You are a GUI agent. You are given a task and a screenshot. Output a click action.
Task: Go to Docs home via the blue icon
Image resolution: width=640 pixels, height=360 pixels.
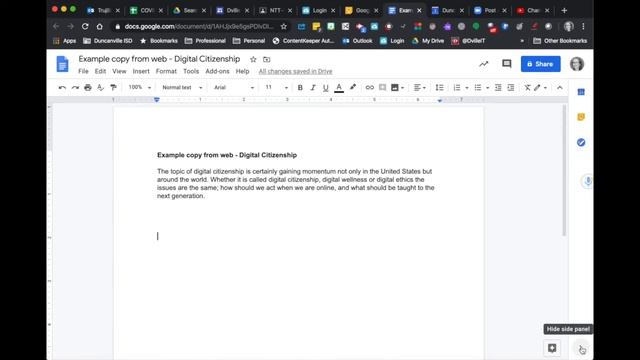coord(62,64)
